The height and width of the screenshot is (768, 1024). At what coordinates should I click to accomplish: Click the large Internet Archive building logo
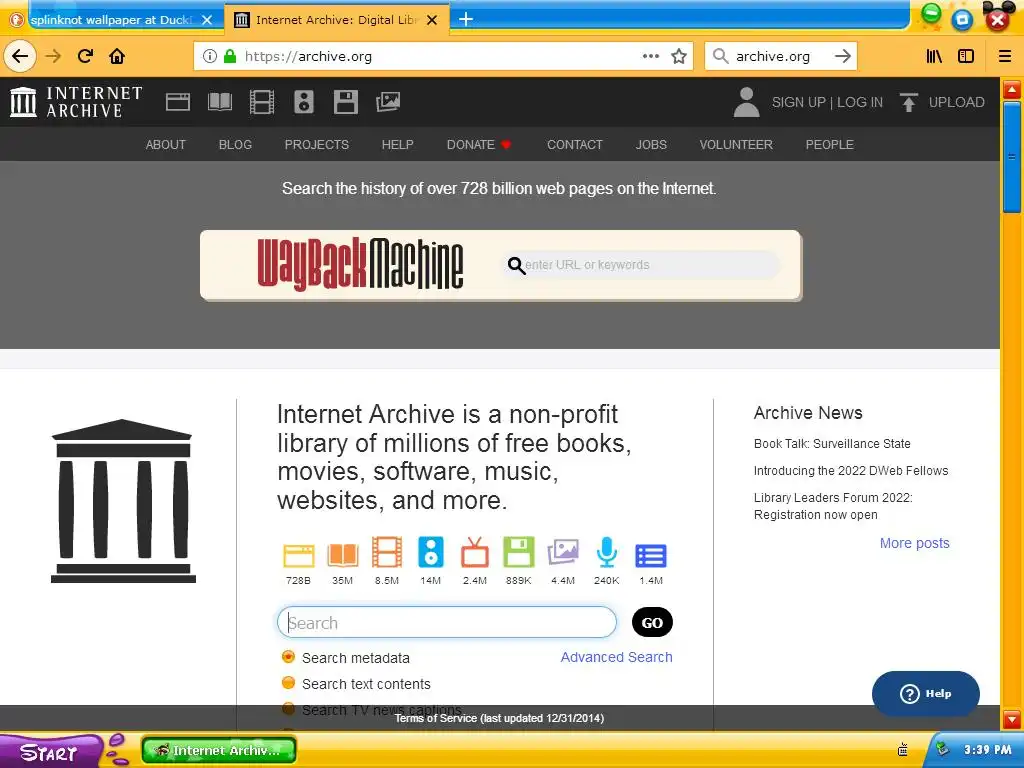pyautogui.click(x=123, y=501)
